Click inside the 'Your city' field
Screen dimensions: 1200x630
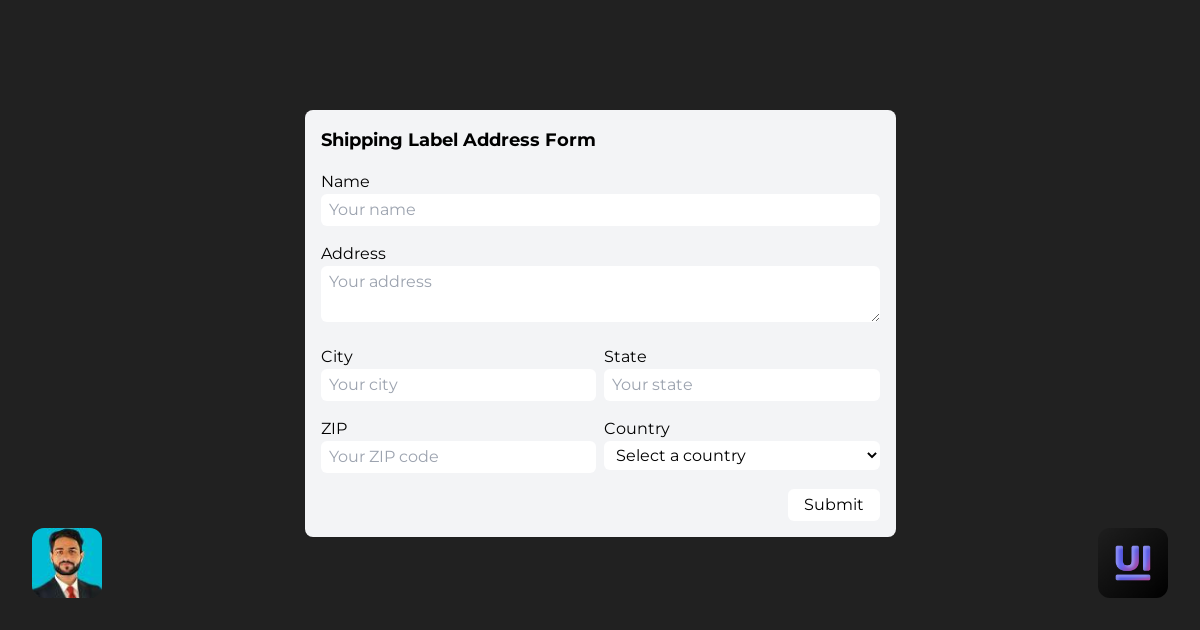458,385
